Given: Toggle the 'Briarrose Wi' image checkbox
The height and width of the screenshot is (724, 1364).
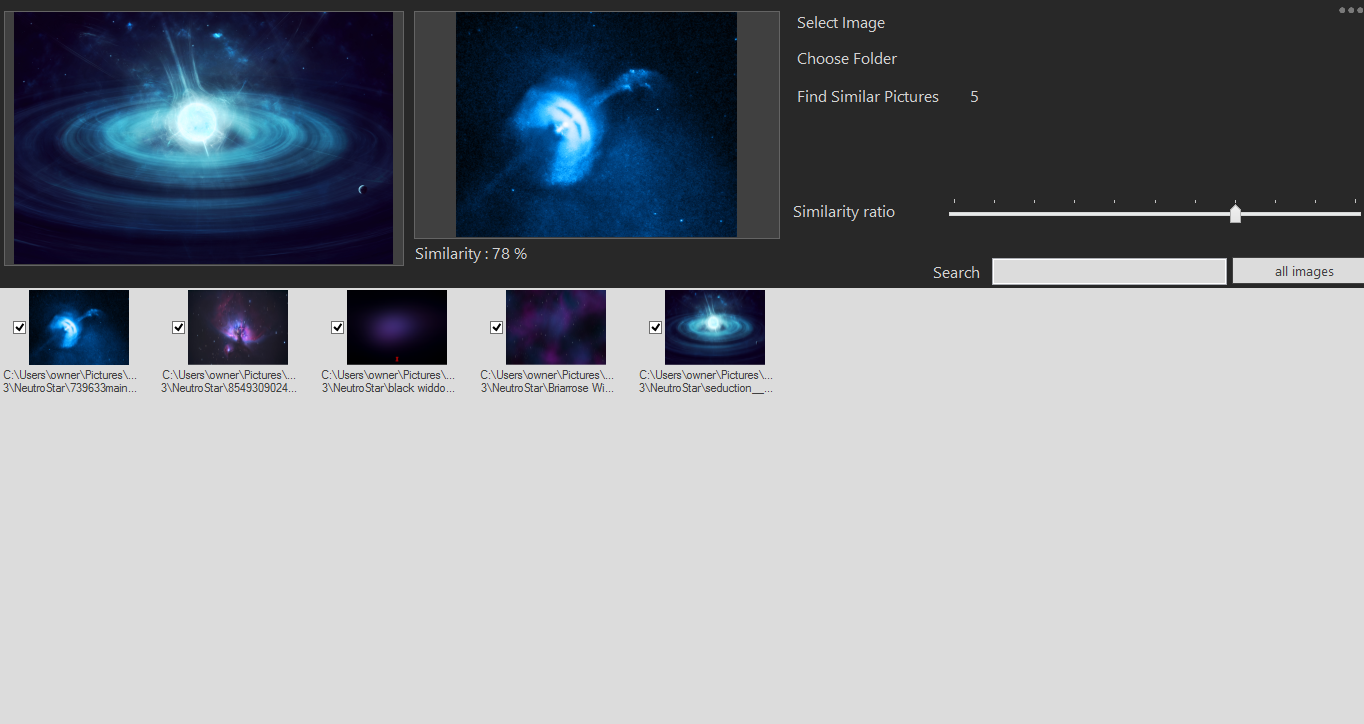Looking at the screenshot, I should [496, 328].
